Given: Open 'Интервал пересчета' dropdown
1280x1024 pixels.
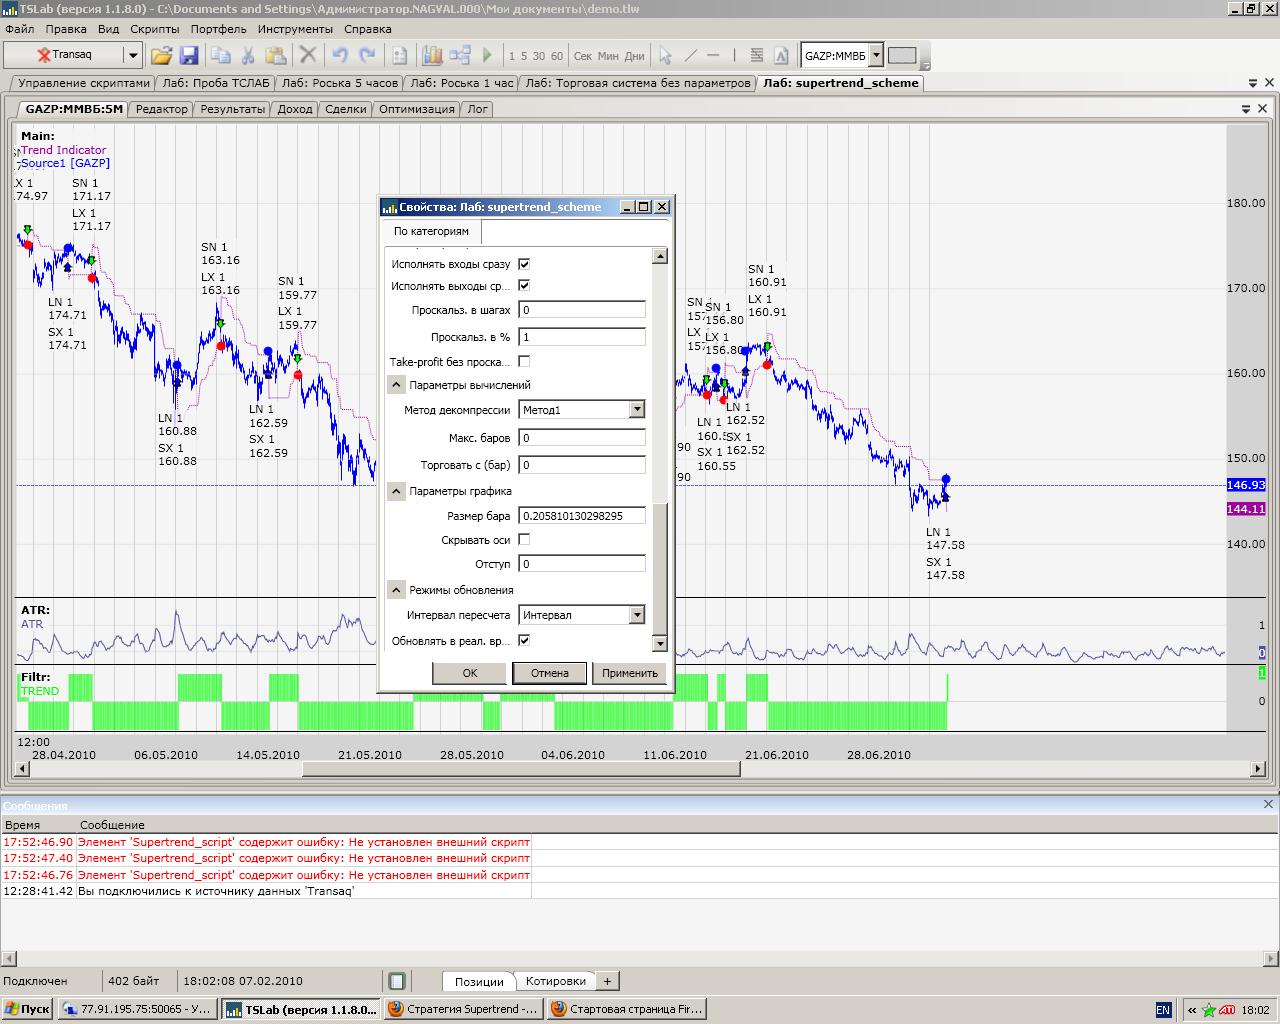Looking at the screenshot, I should (x=637, y=615).
